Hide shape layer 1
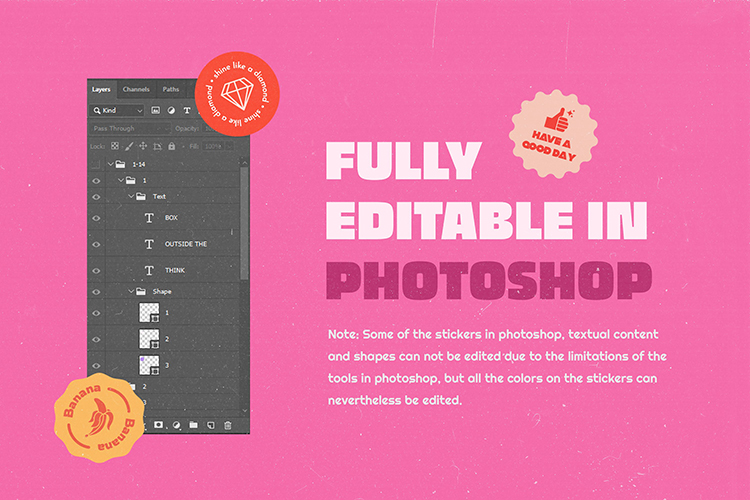 96,313
